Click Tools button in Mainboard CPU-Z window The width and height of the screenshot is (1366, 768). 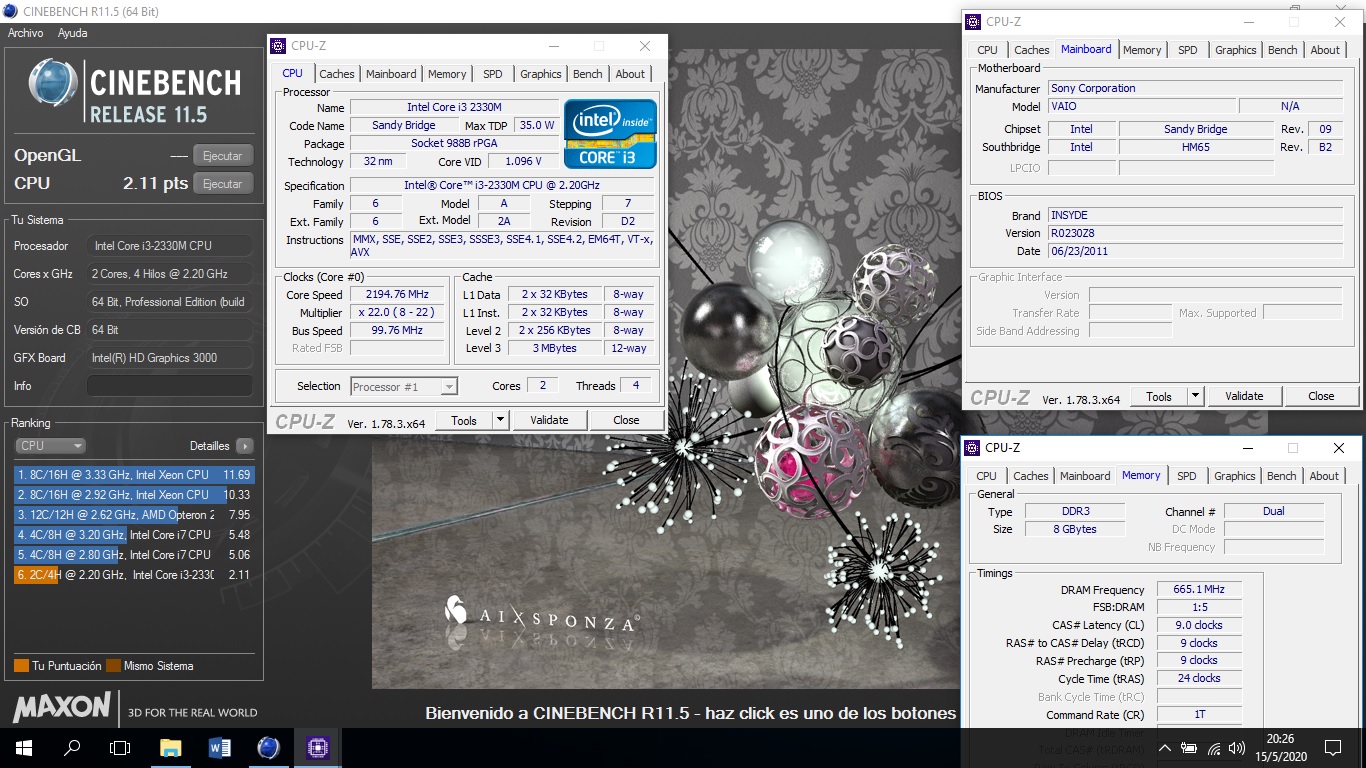1159,396
